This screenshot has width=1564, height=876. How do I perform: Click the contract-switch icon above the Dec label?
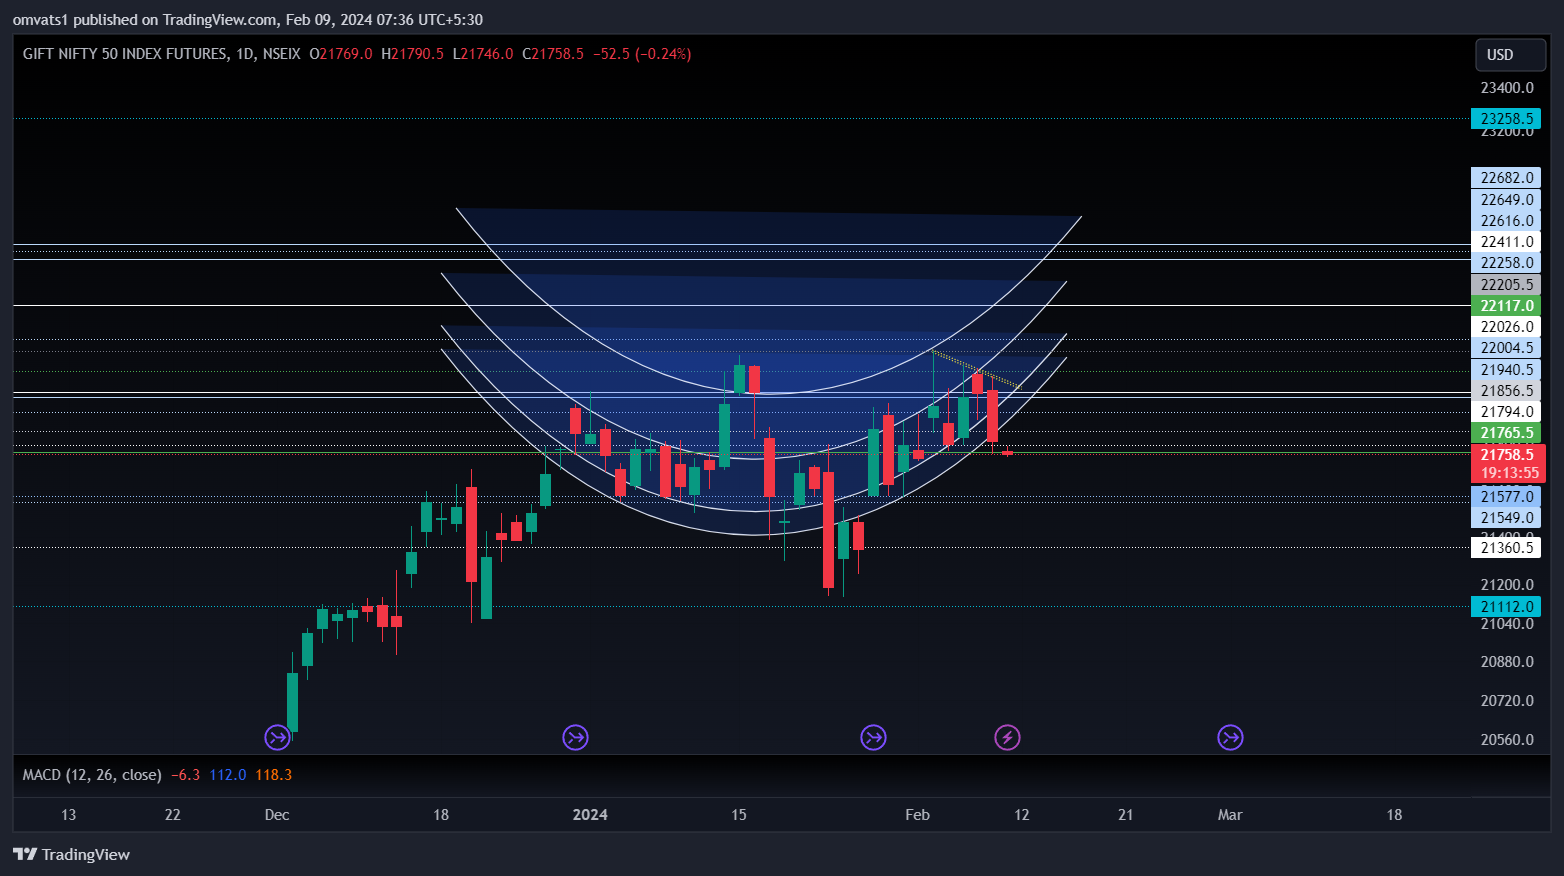[x=277, y=738]
